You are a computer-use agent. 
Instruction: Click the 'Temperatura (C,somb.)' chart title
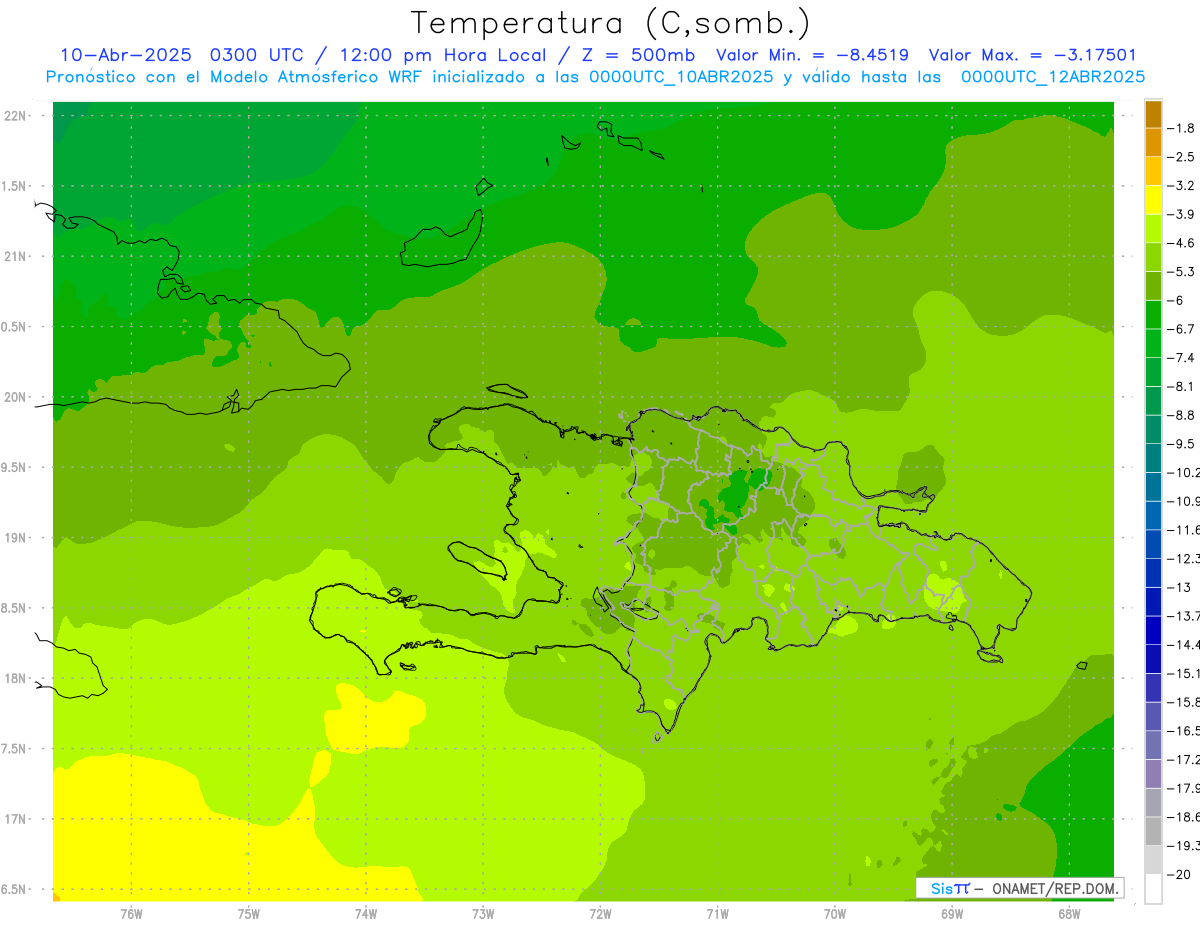coord(611,23)
